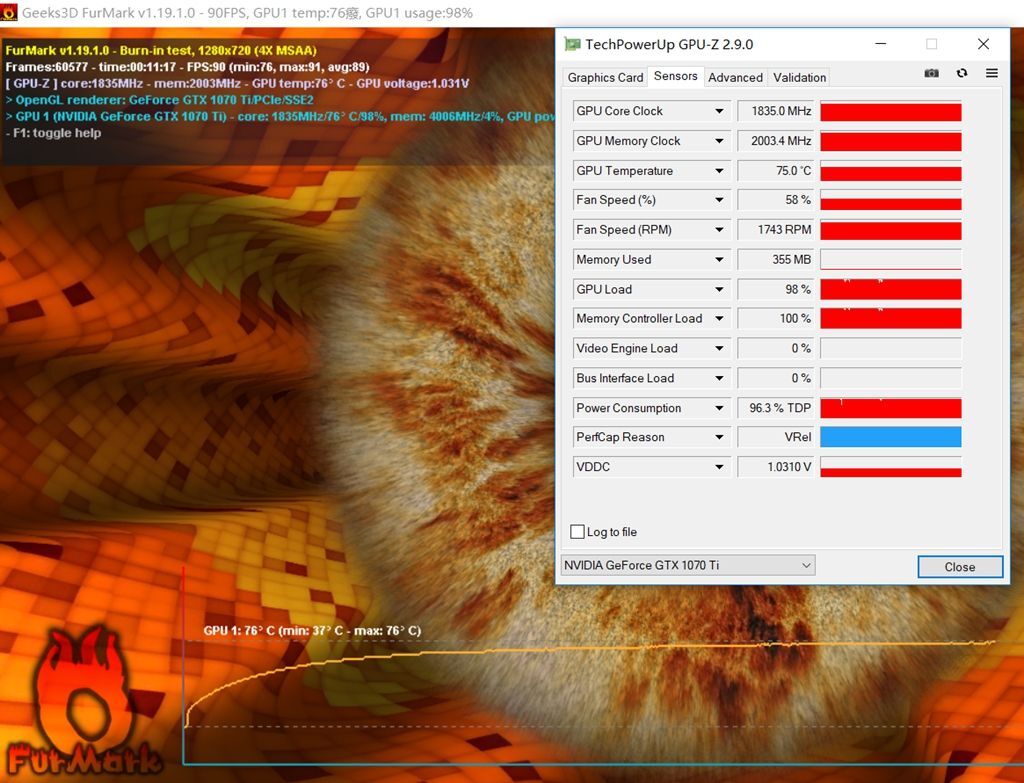The image size is (1024, 783).
Task: Click the 75.0 °C temperature value
Action: tap(776, 171)
